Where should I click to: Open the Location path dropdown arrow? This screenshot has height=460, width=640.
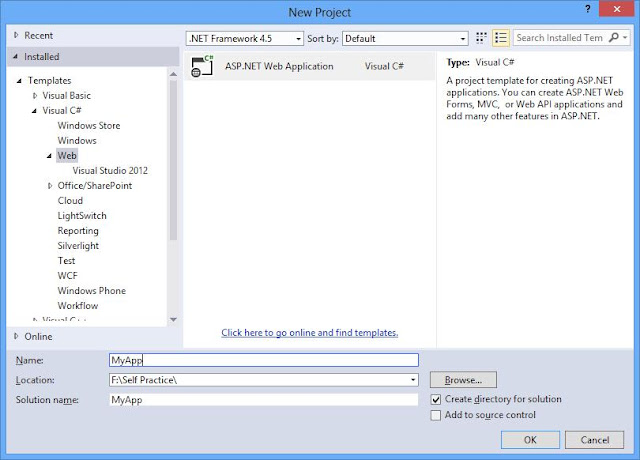pyautogui.click(x=413, y=380)
